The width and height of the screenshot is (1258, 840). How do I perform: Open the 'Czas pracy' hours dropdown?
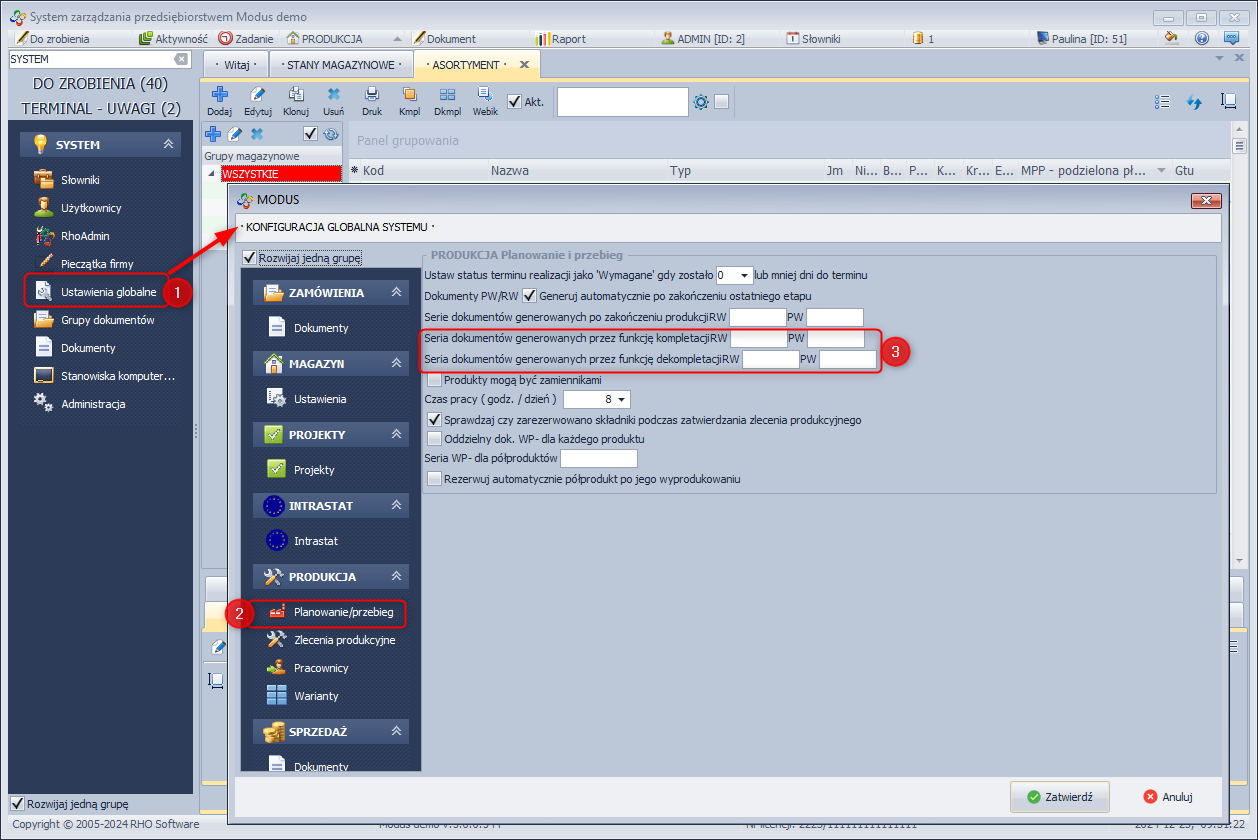tap(624, 400)
